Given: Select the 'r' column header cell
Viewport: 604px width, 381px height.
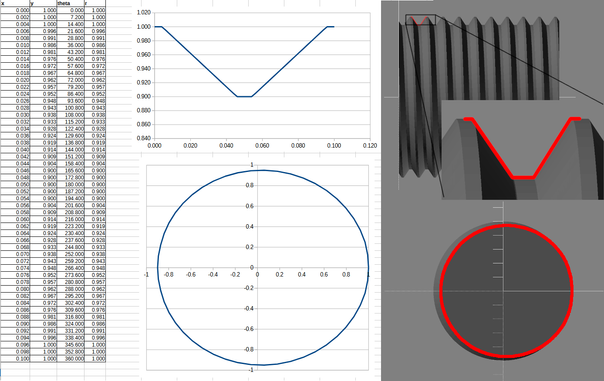Looking at the screenshot, I should click(x=95, y=3).
